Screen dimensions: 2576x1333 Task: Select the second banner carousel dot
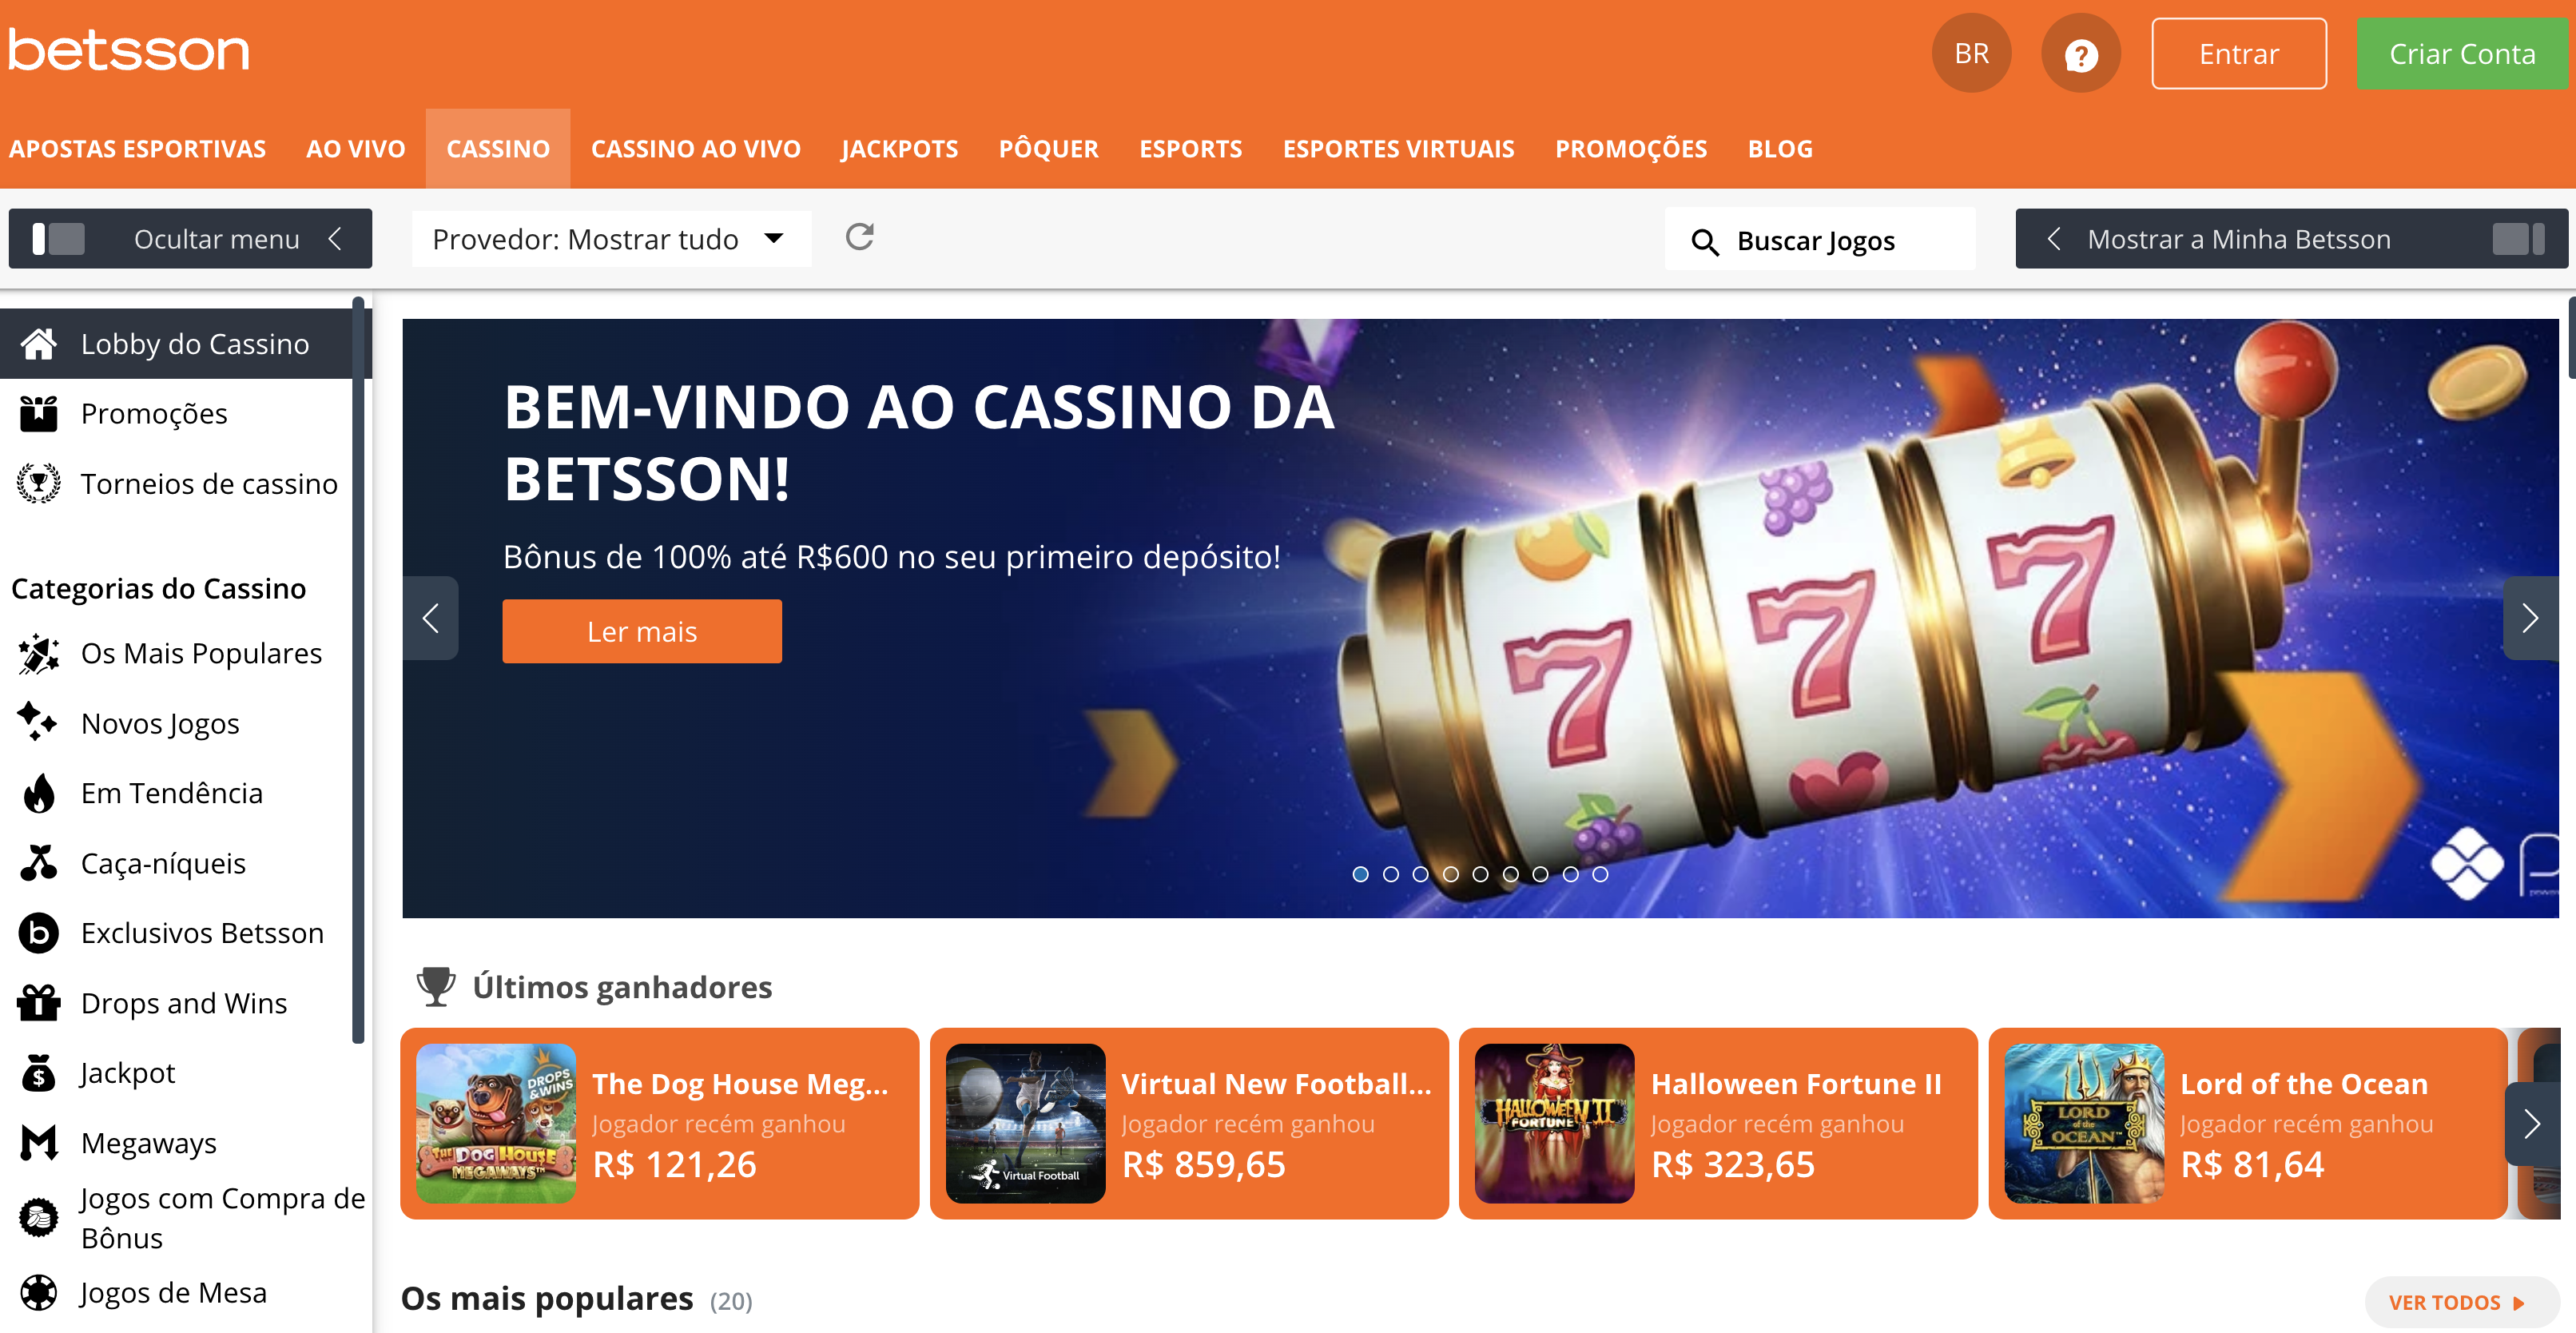pyautogui.click(x=1391, y=874)
